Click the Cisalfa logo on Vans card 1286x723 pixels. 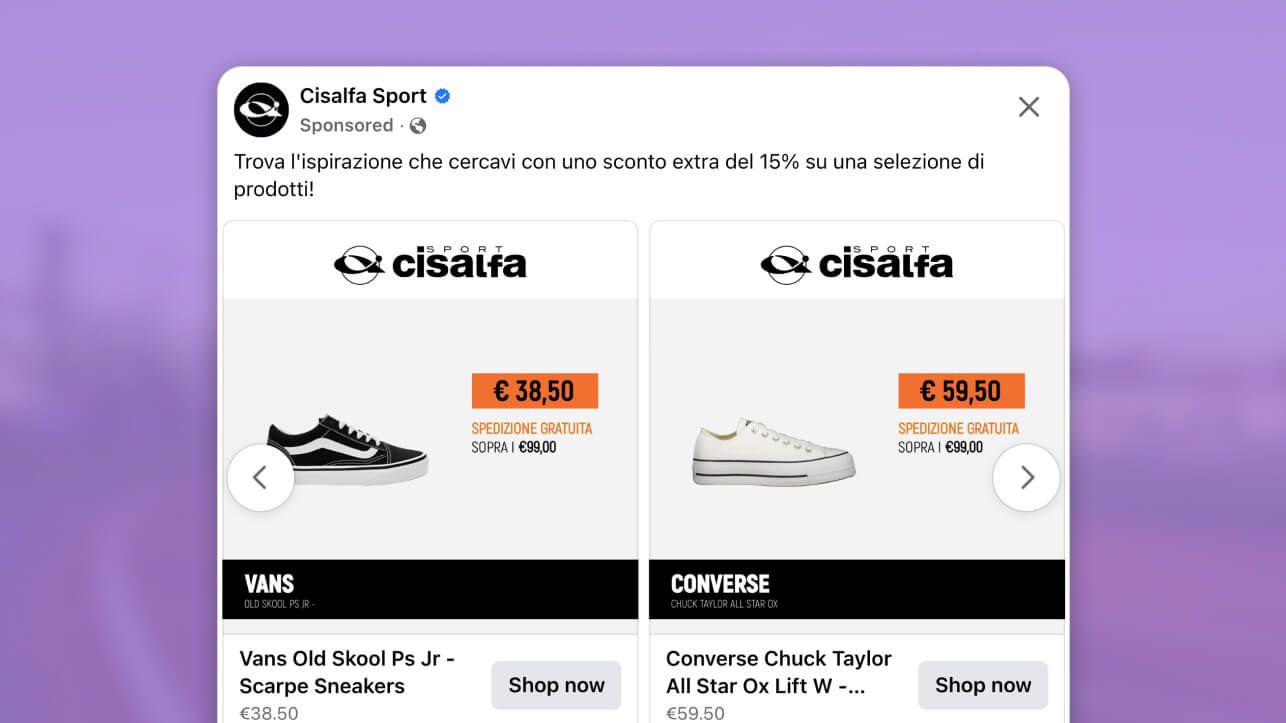click(430, 264)
